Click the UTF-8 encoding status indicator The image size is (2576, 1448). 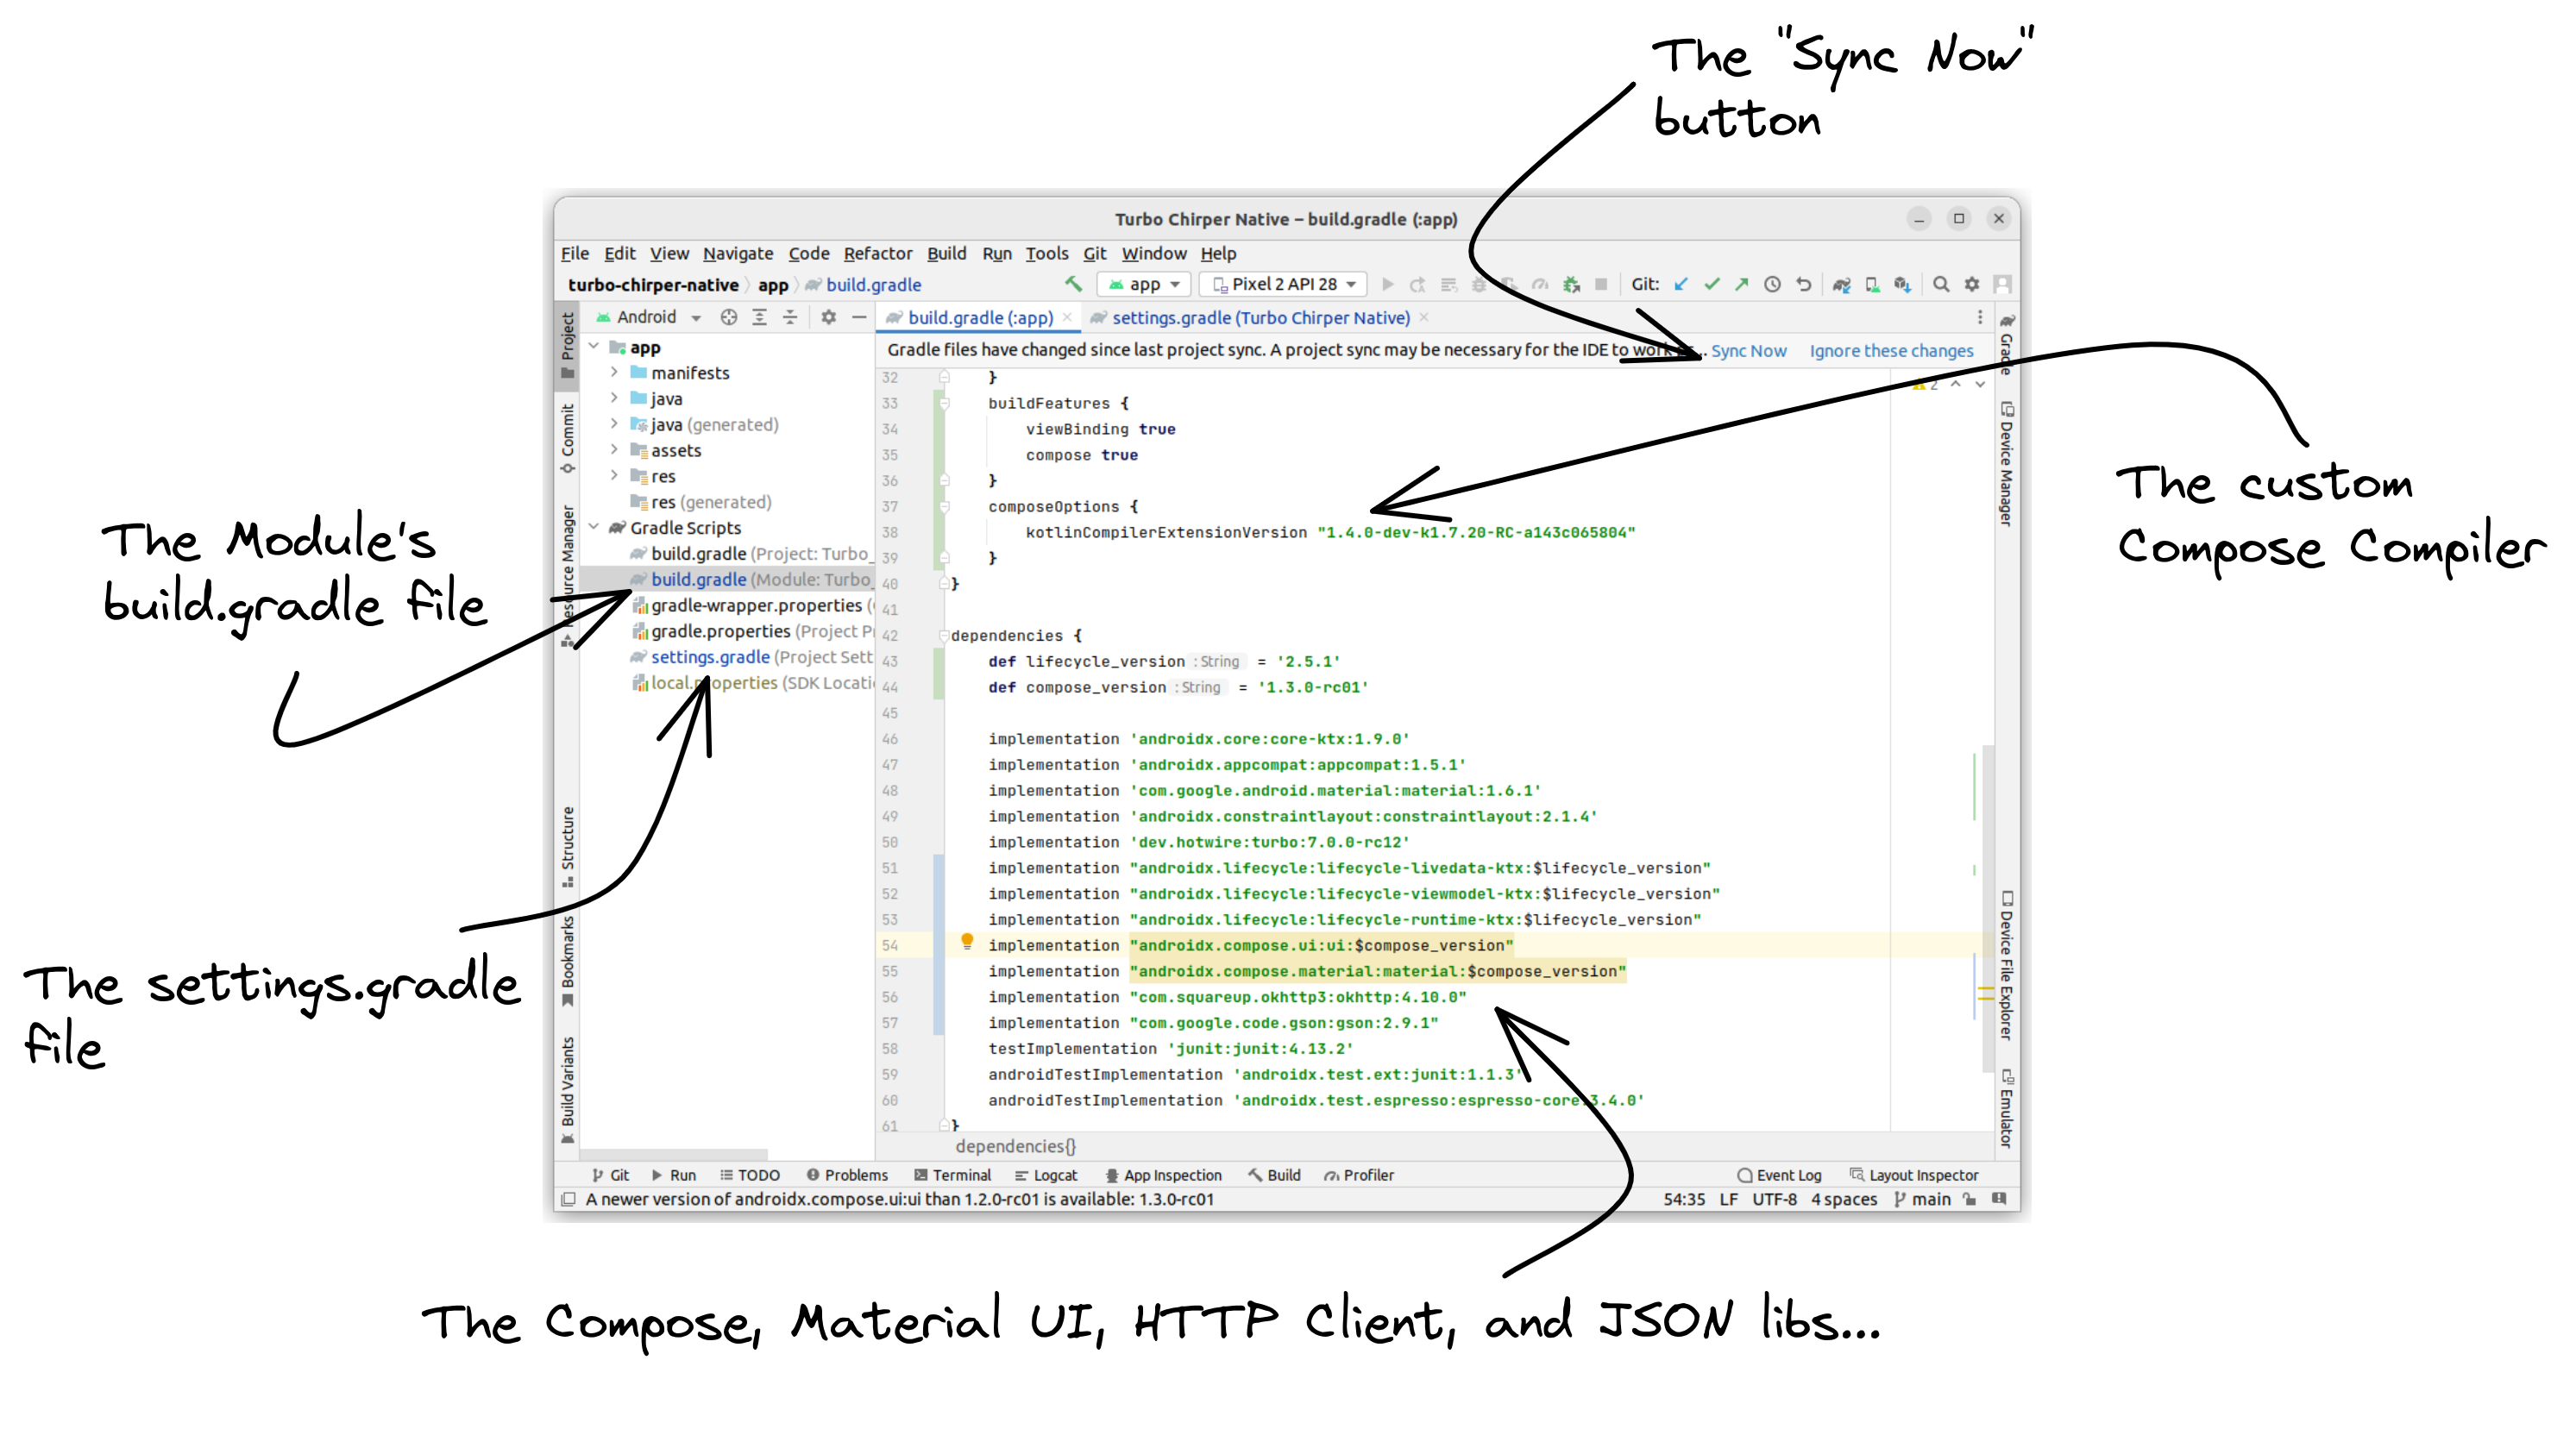pyautogui.click(x=1774, y=1199)
